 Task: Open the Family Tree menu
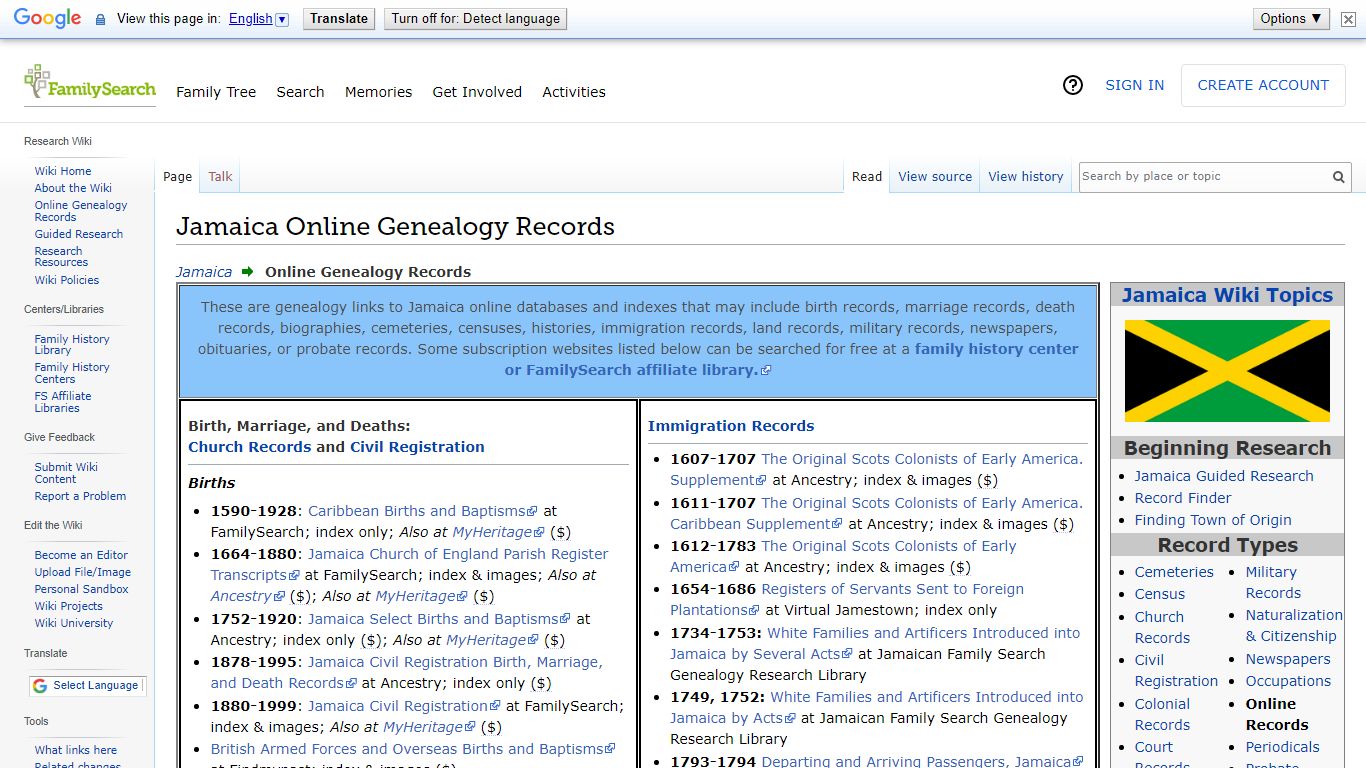(x=216, y=92)
